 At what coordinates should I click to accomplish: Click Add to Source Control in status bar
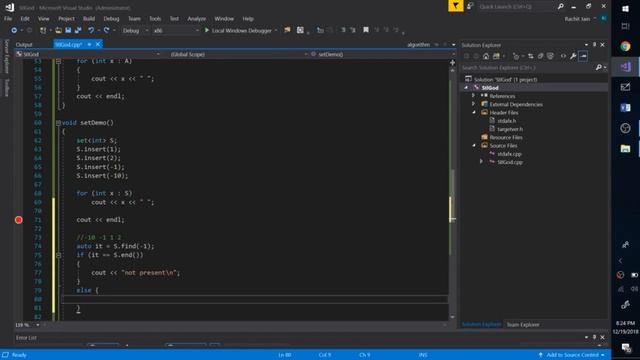(x=571, y=355)
